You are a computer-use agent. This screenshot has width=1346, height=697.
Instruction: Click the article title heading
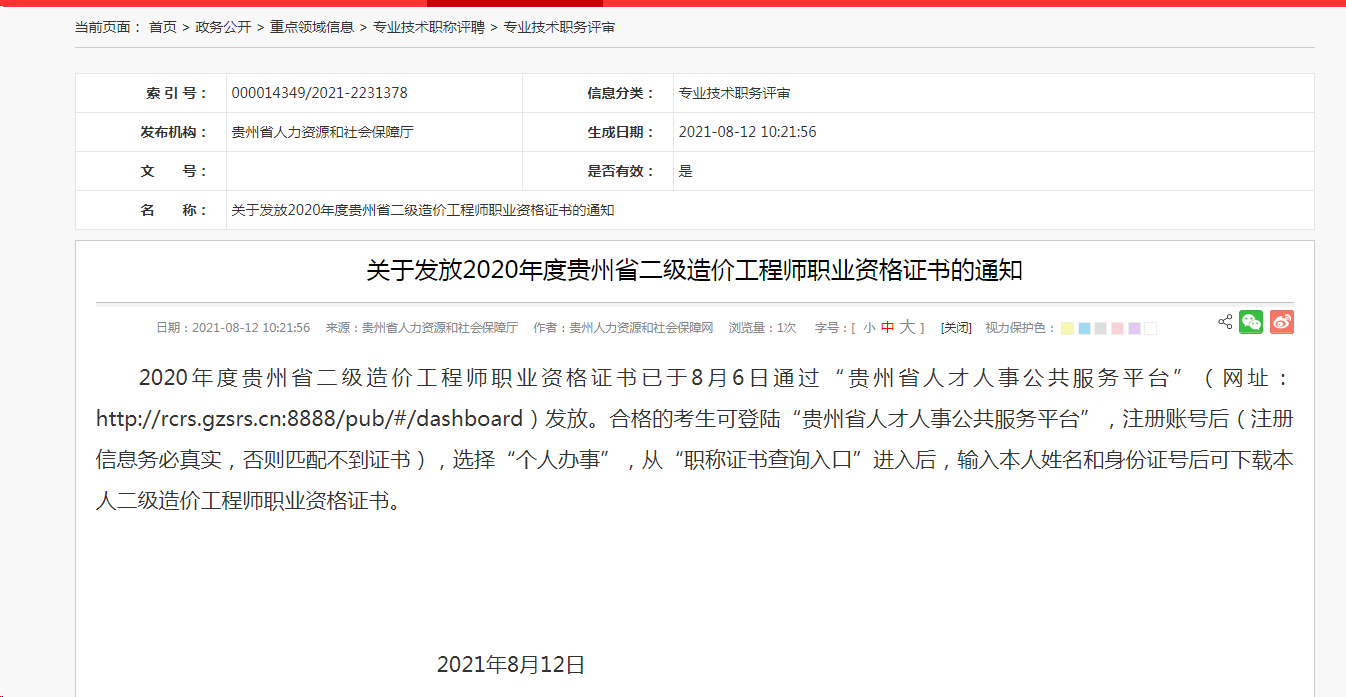(694, 271)
